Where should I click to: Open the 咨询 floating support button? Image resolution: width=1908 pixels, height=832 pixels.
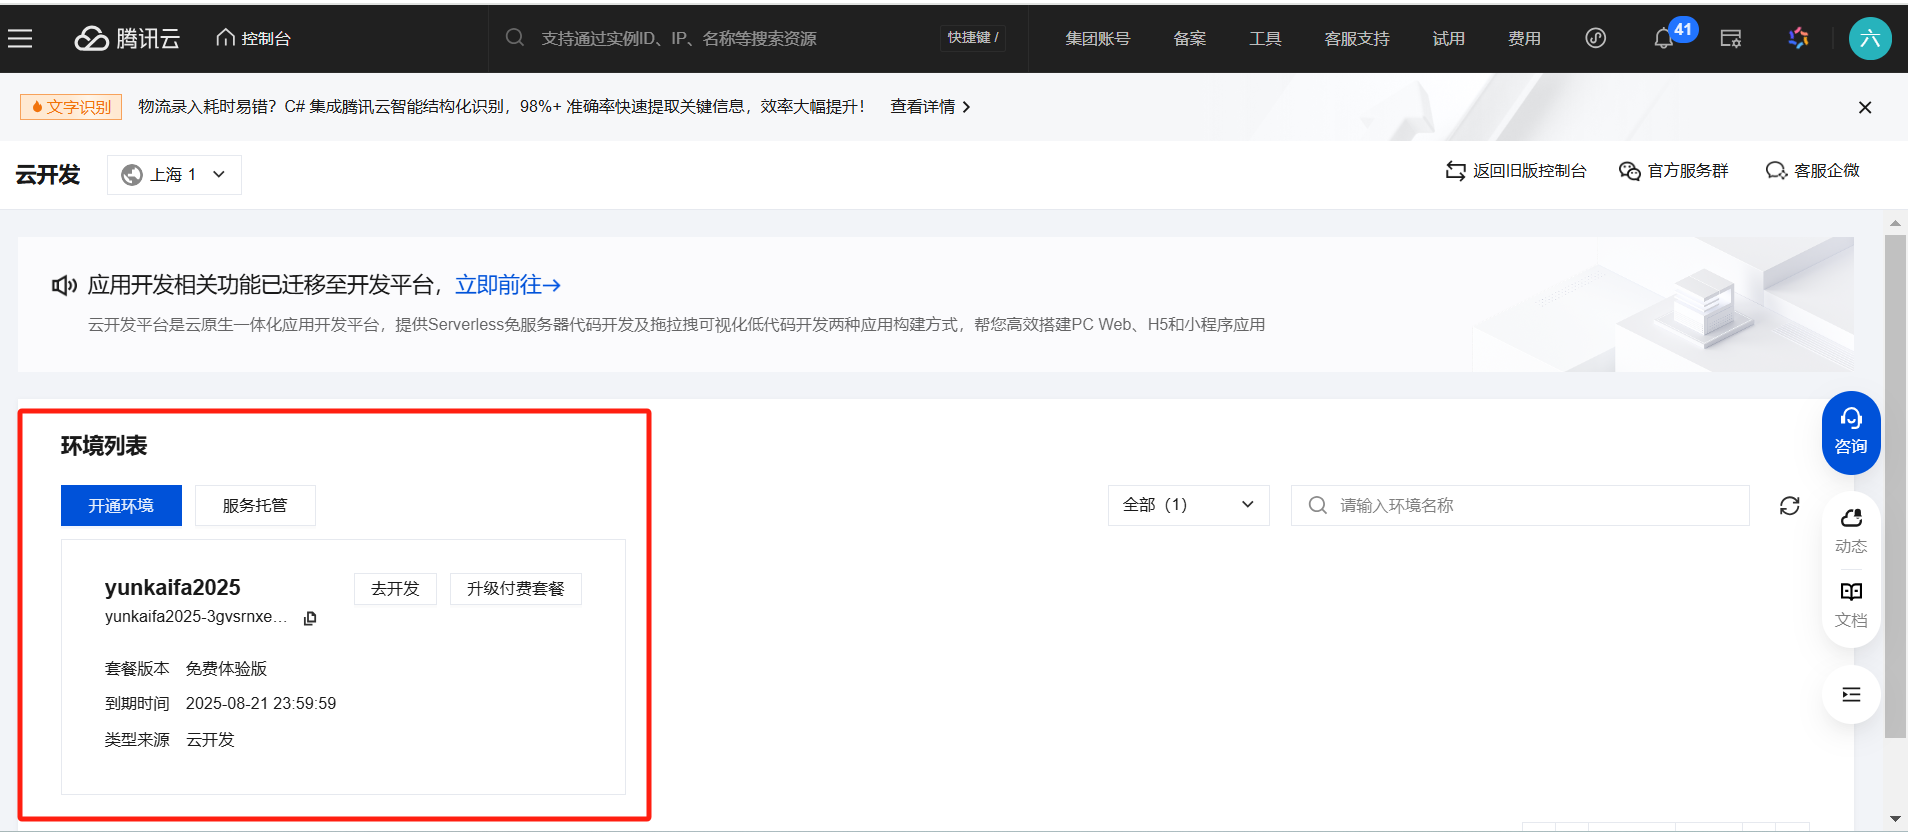pyautogui.click(x=1851, y=432)
